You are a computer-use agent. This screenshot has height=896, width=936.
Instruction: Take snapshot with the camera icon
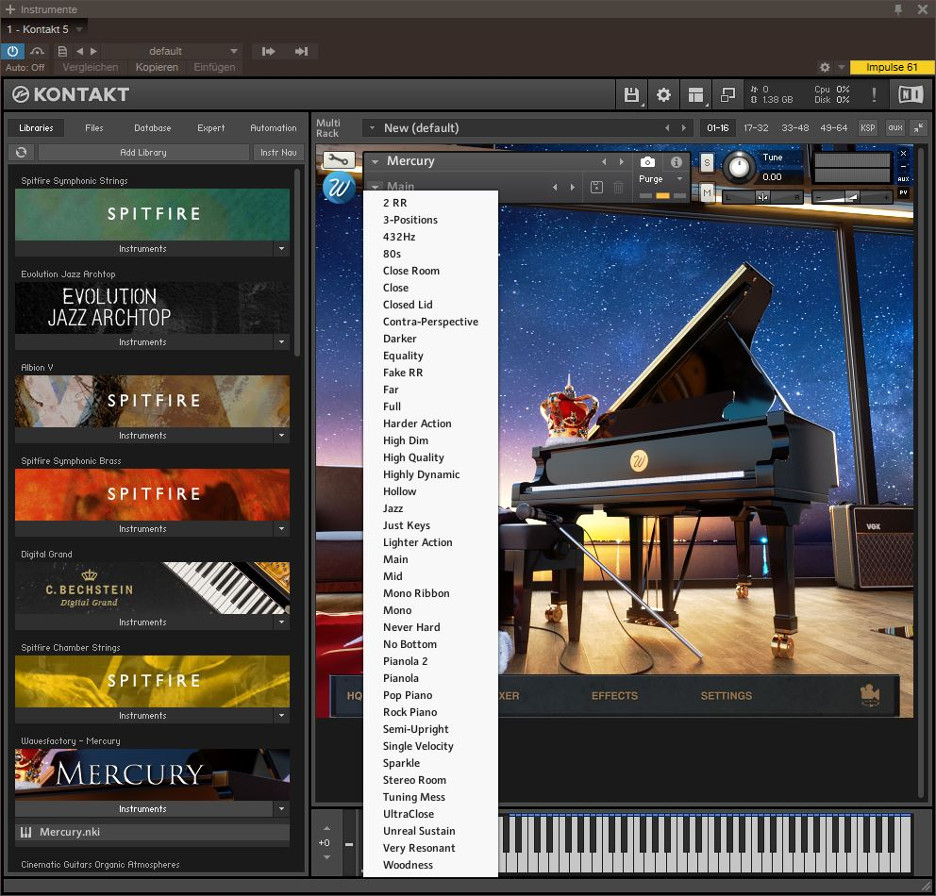coord(648,162)
